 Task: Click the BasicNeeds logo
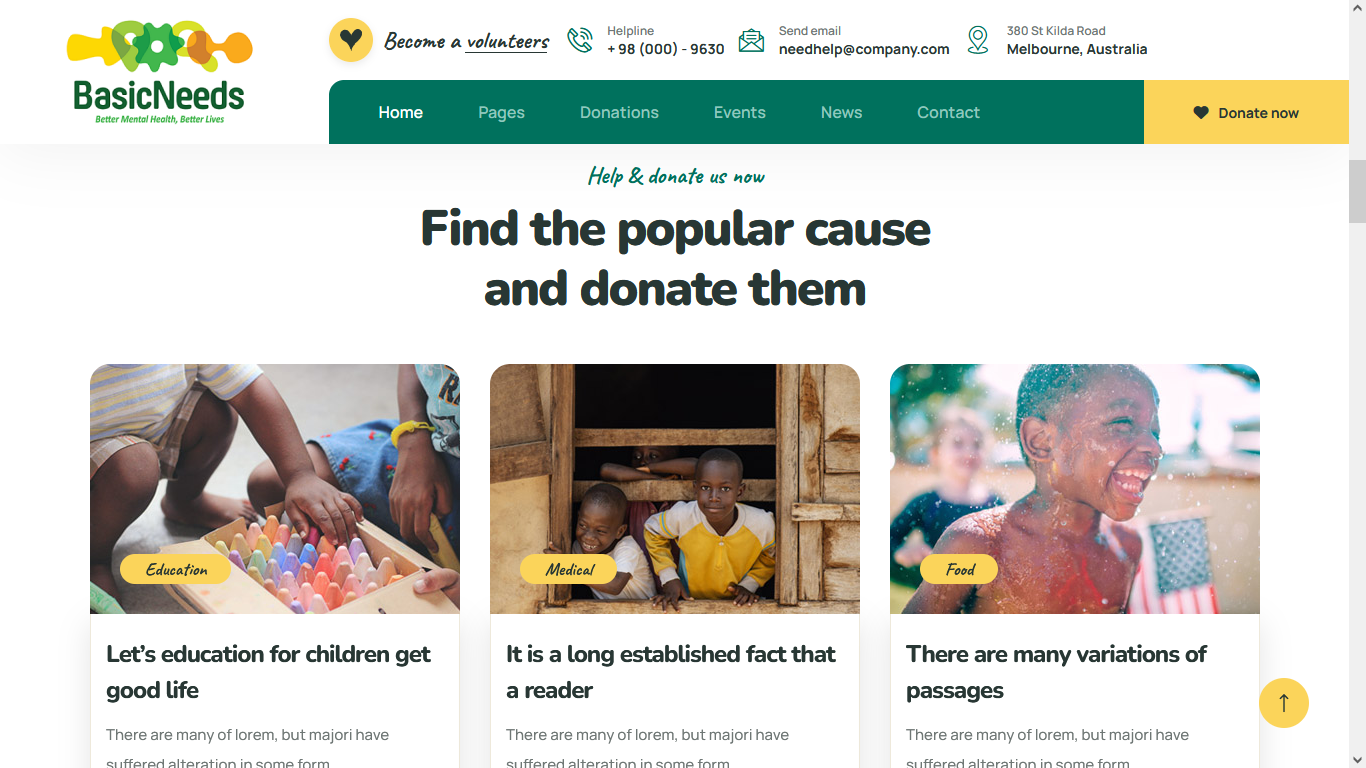(x=160, y=72)
